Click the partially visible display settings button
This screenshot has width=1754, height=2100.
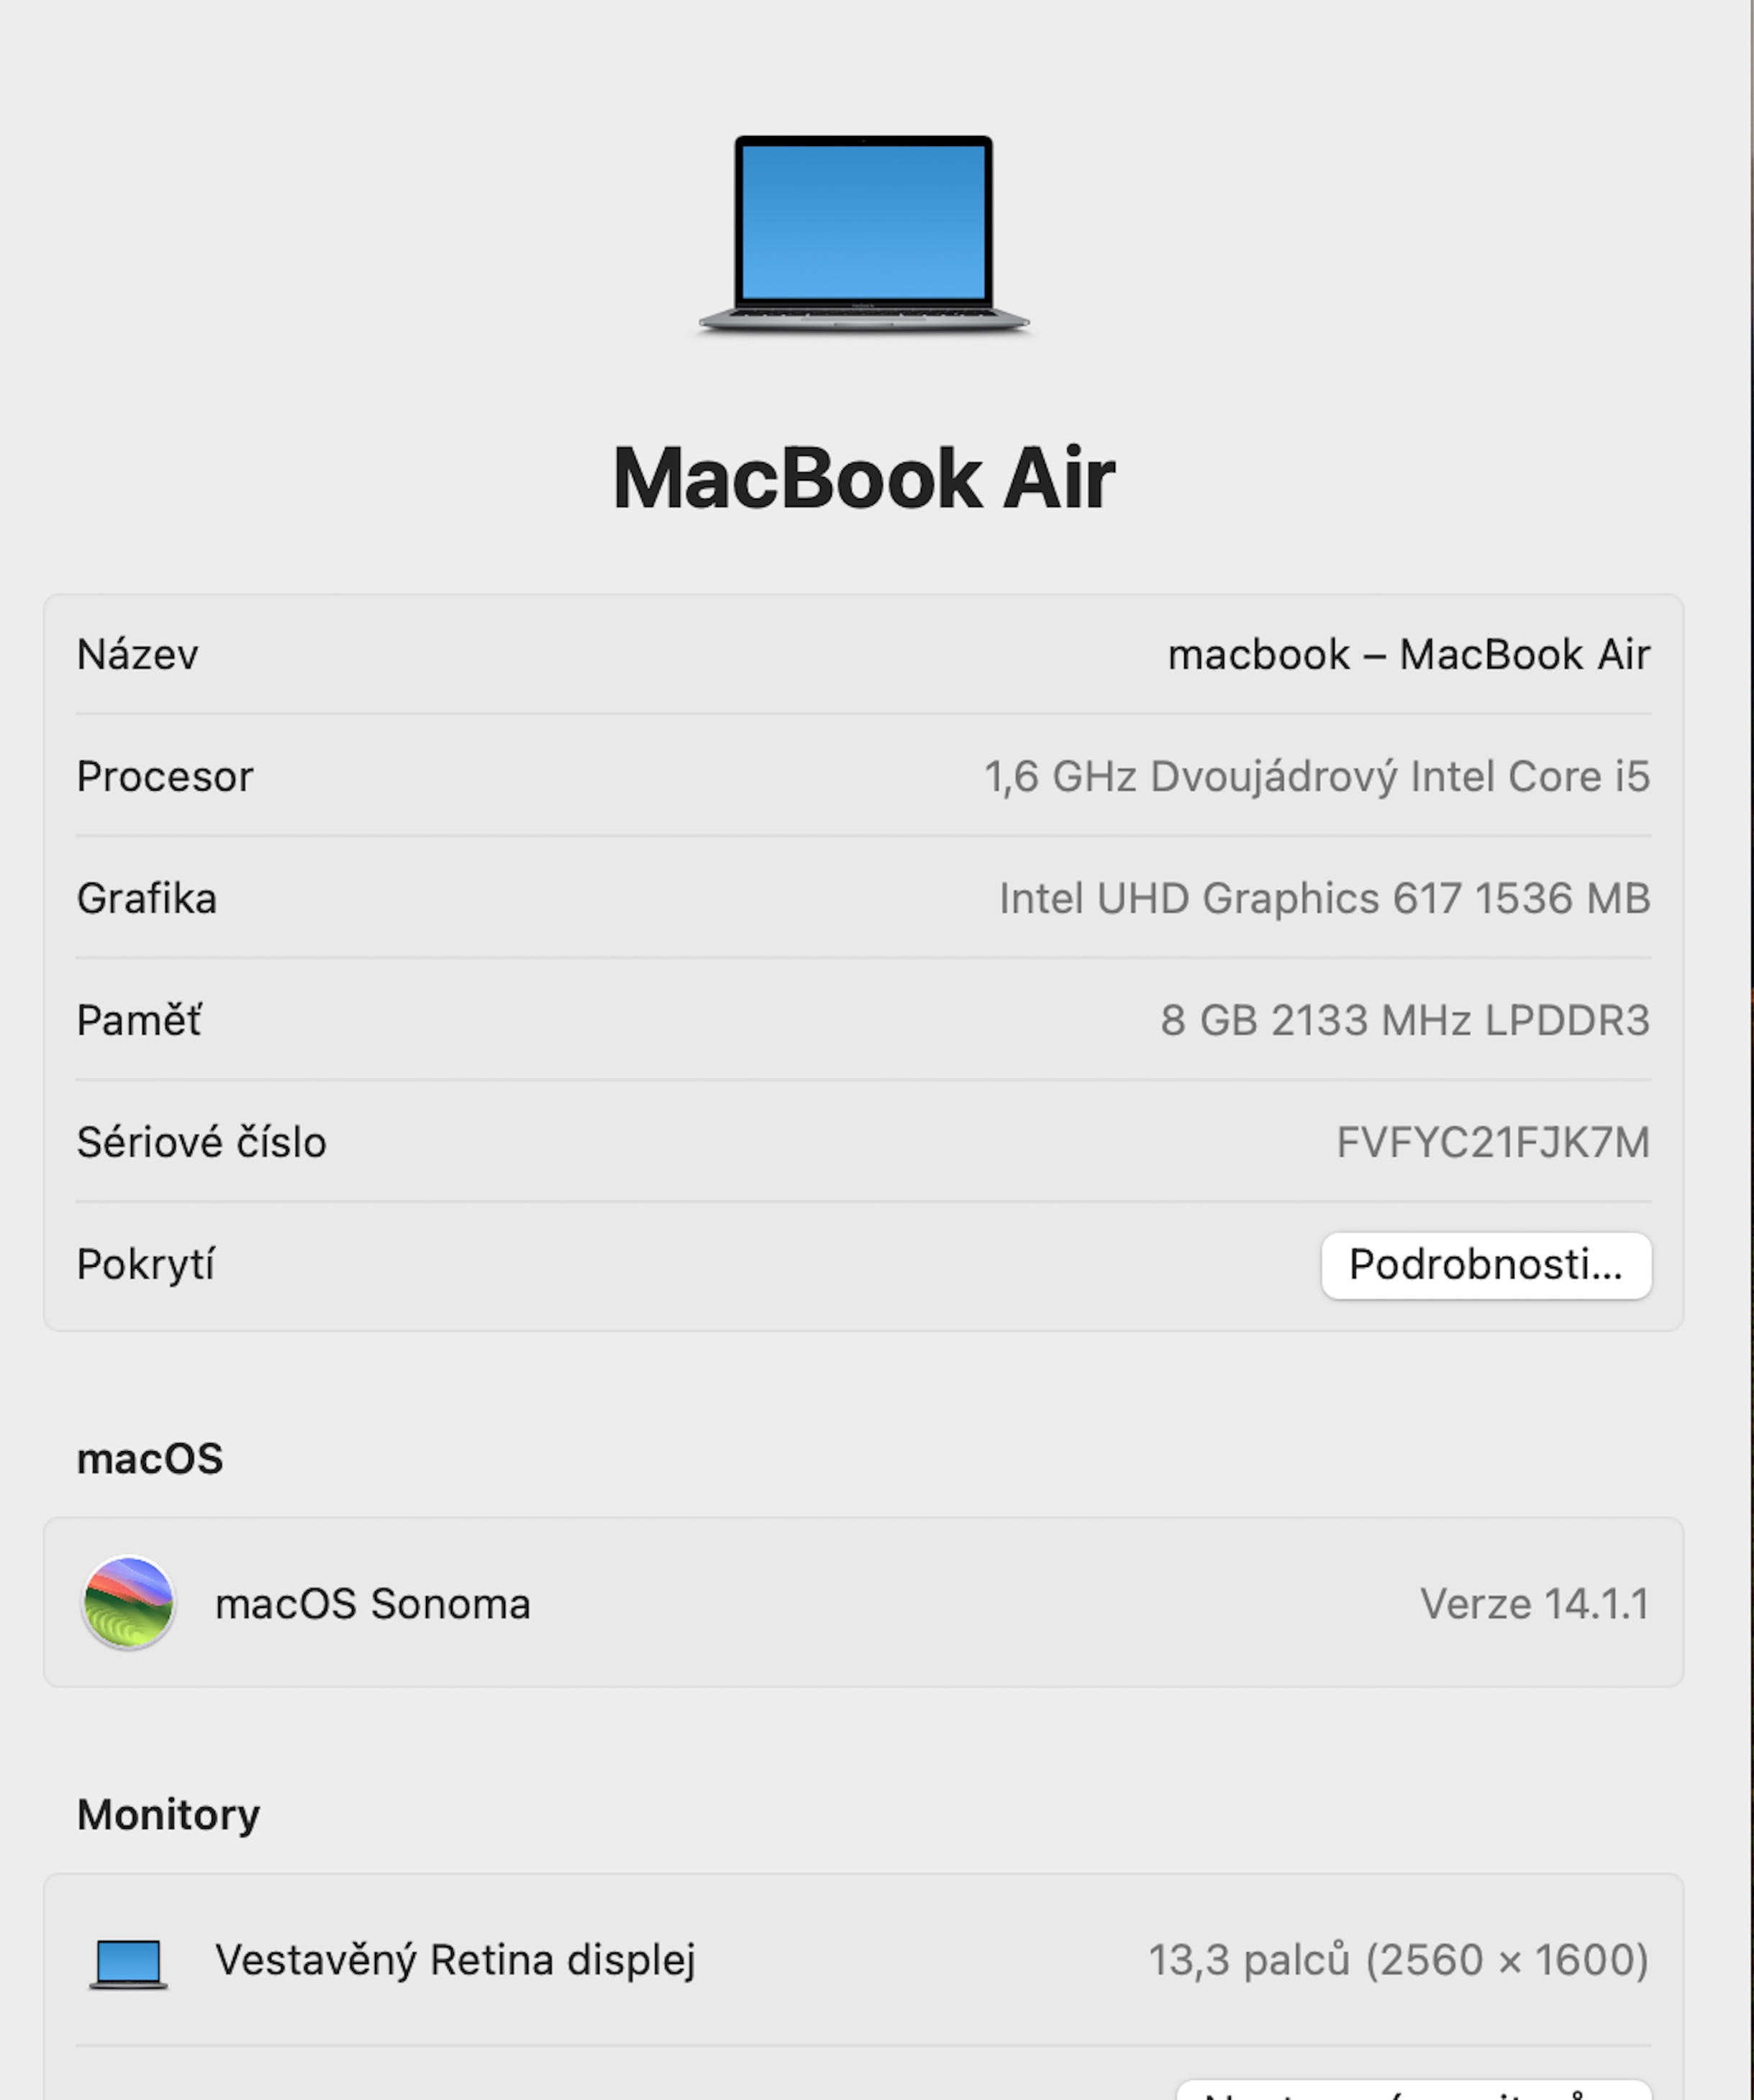1414,2090
